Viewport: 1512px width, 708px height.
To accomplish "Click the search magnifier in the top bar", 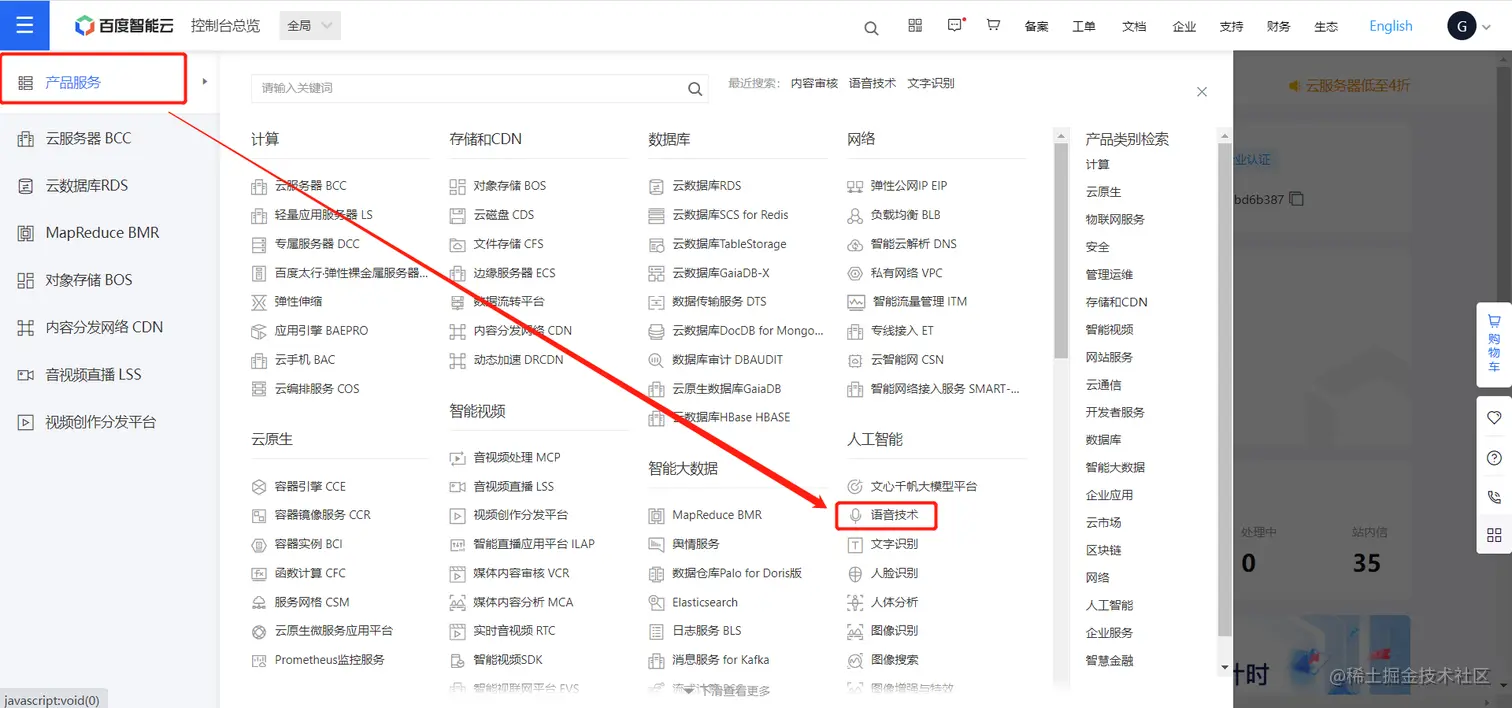I will pyautogui.click(x=871, y=28).
